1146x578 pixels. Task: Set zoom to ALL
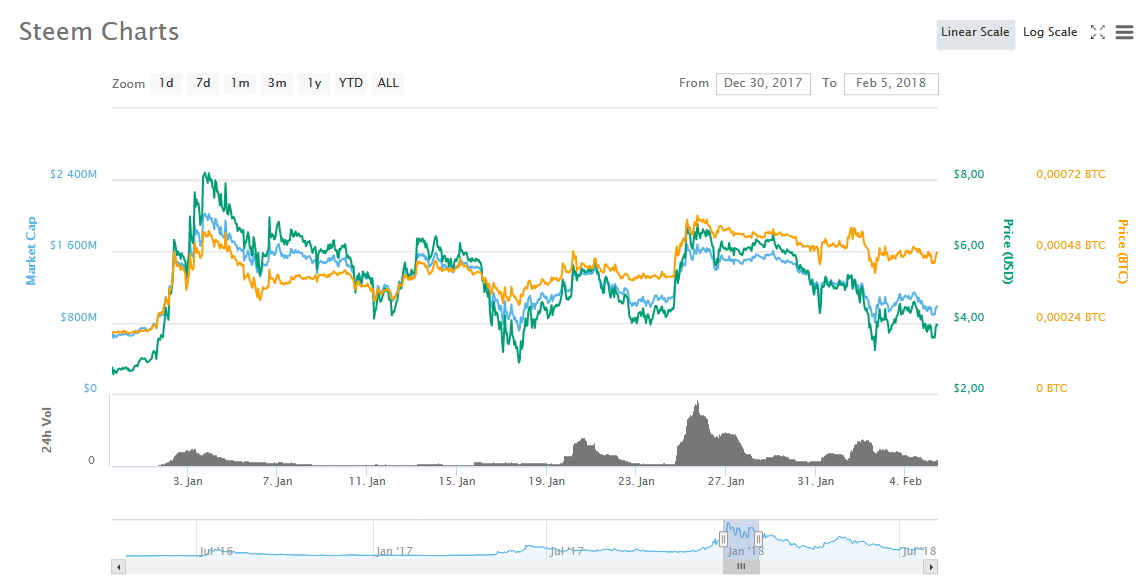(388, 83)
